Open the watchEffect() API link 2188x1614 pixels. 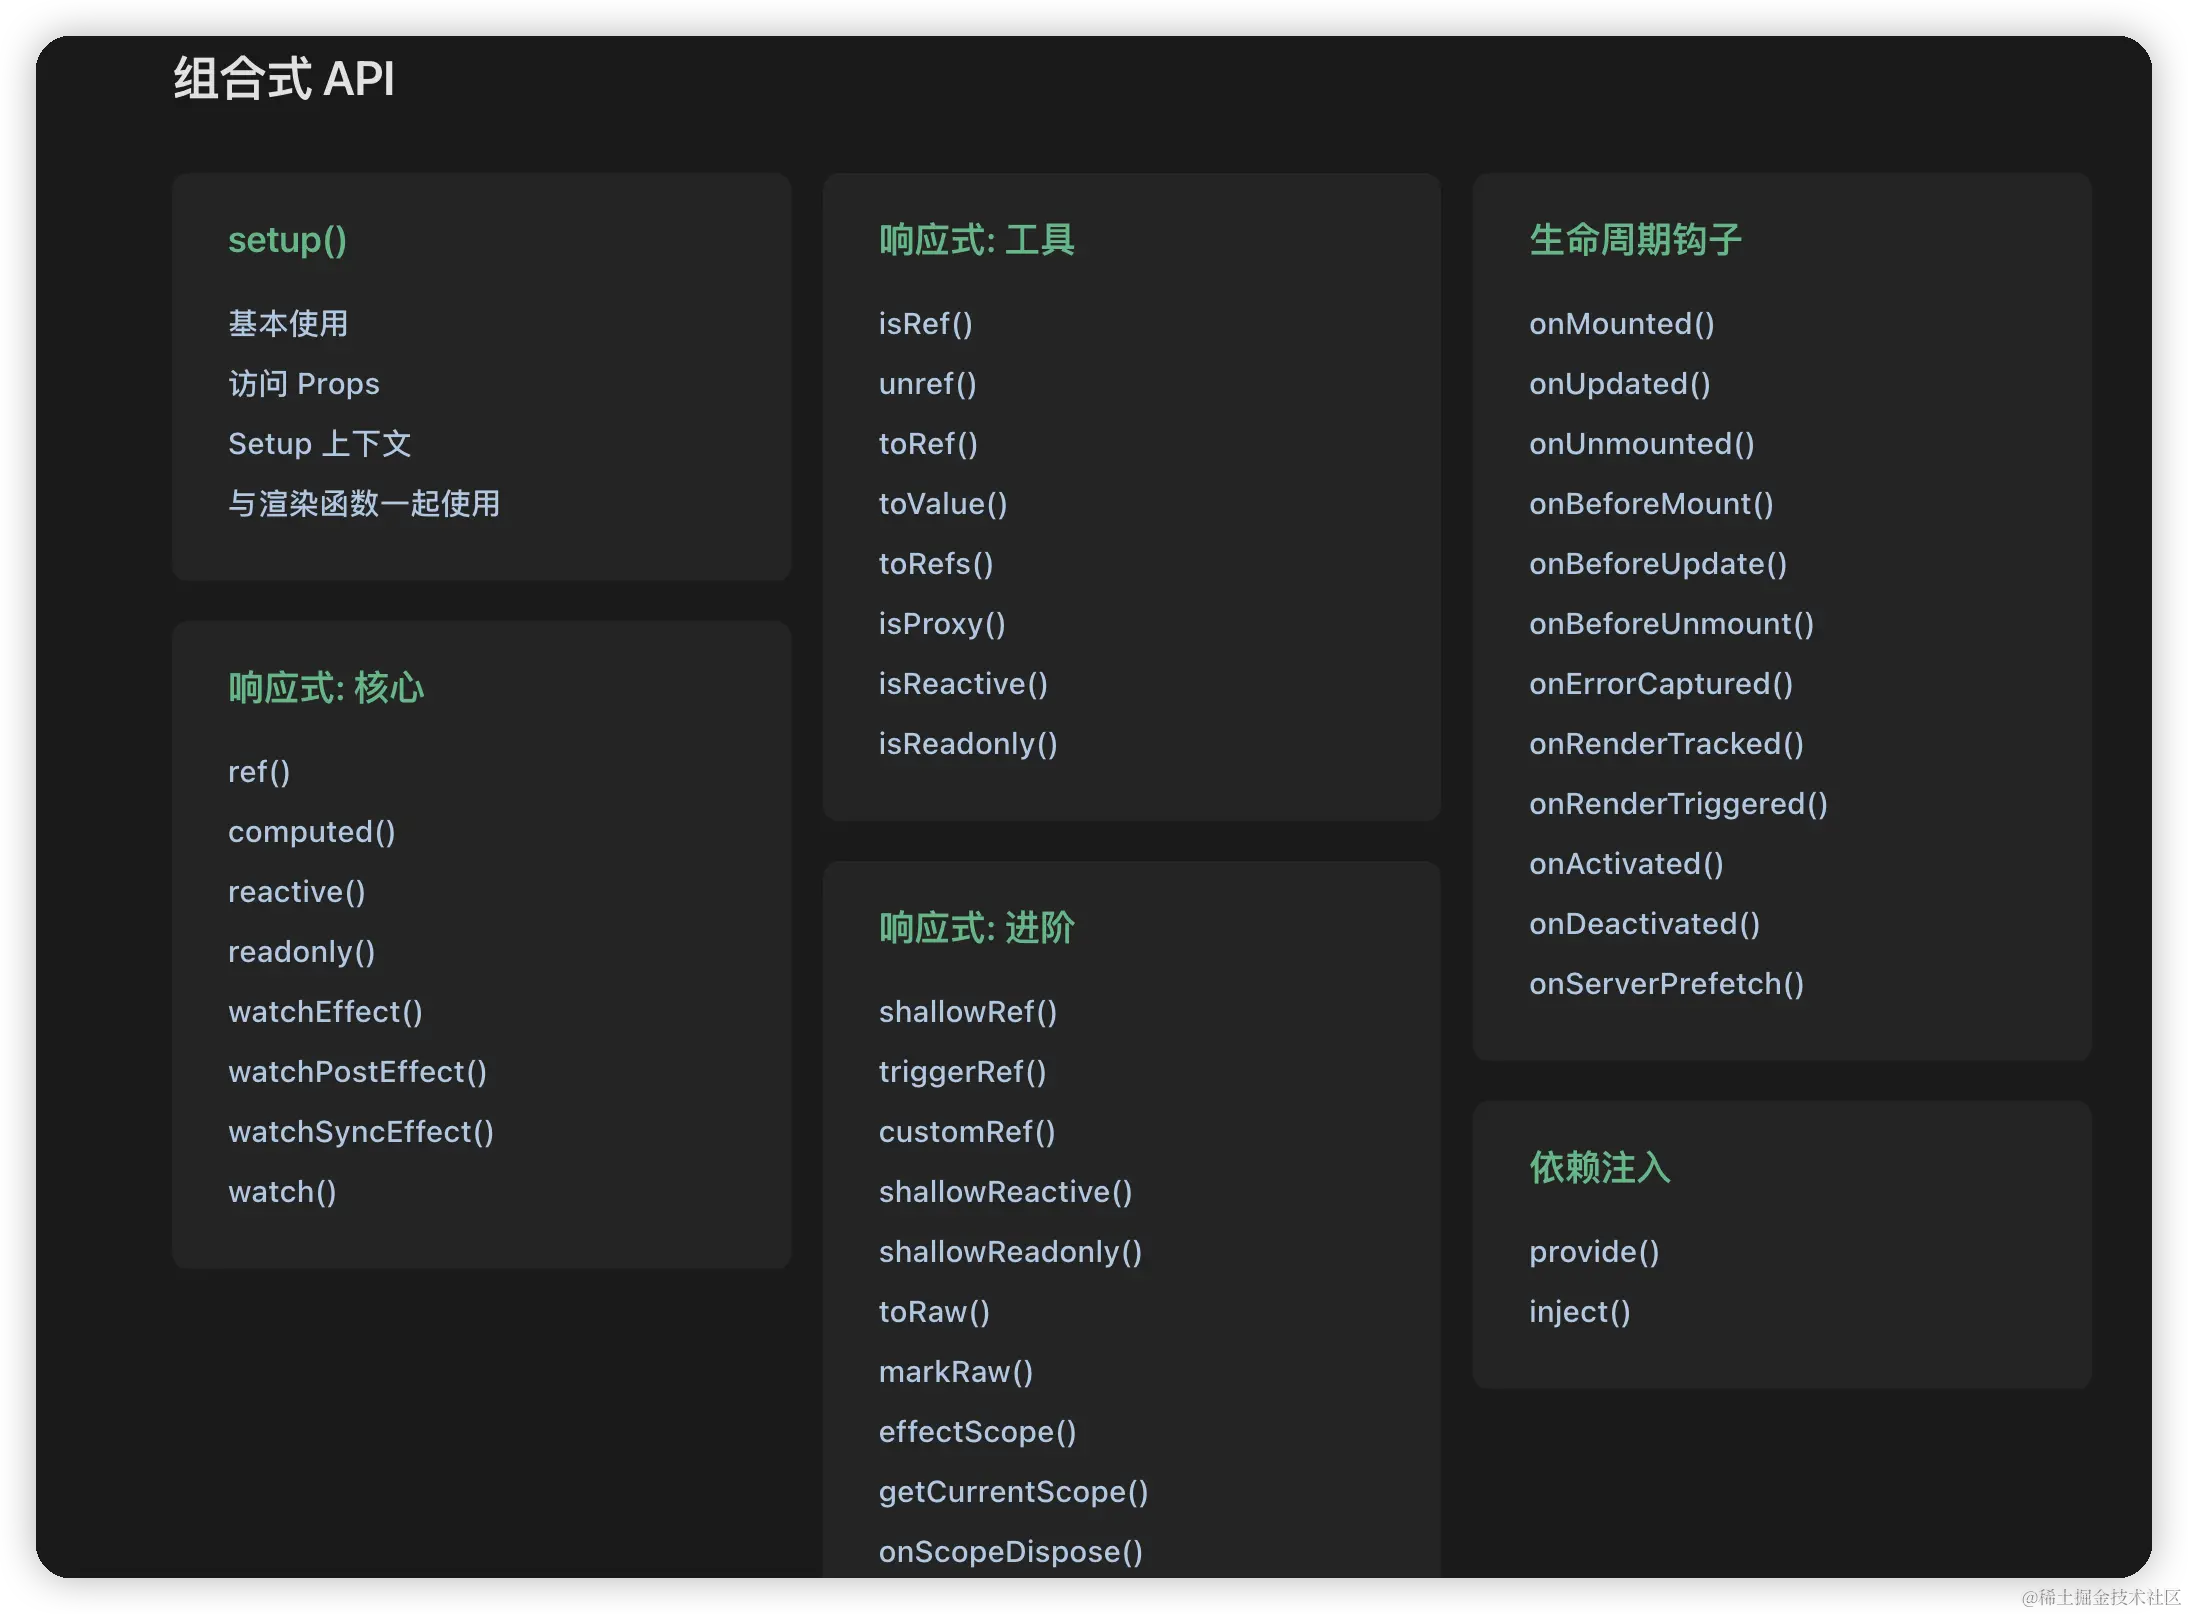pyautogui.click(x=325, y=1011)
